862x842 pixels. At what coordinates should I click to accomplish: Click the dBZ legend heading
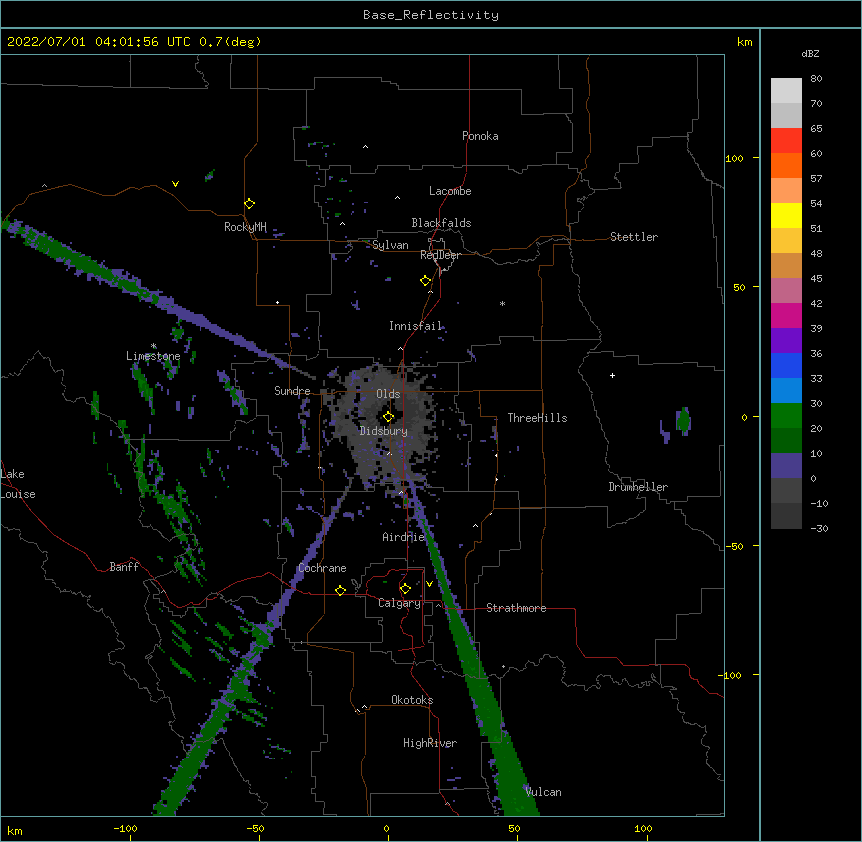tap(810, 53)
